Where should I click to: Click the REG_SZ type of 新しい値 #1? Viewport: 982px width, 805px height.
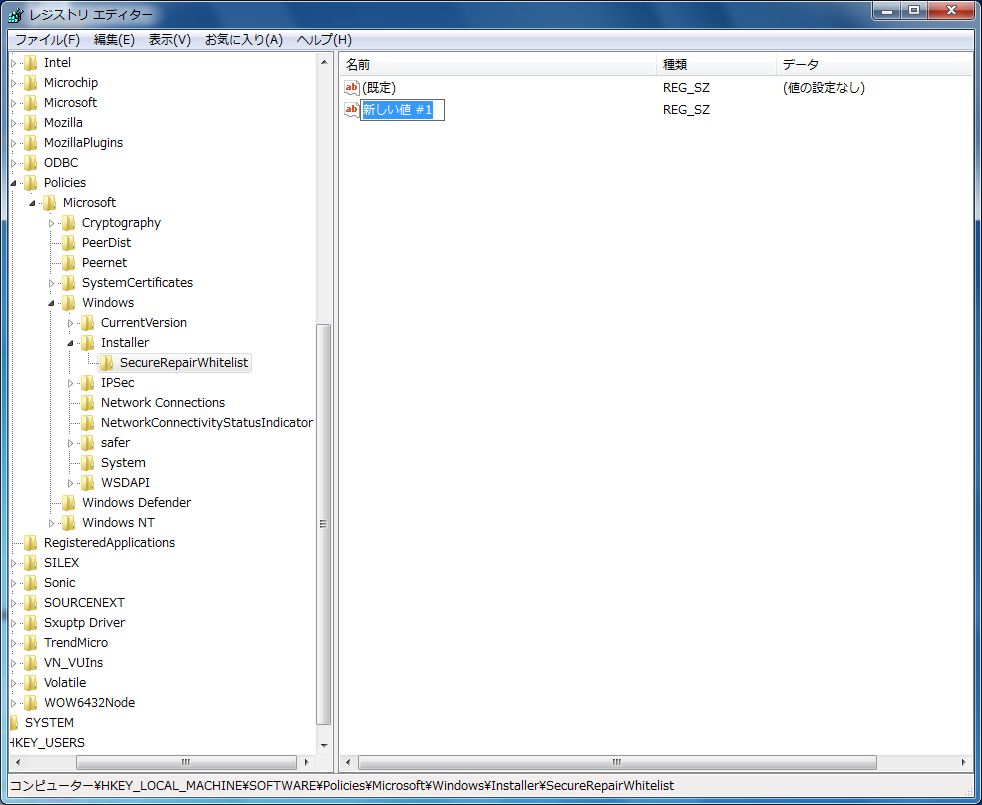tap(686, 110)
